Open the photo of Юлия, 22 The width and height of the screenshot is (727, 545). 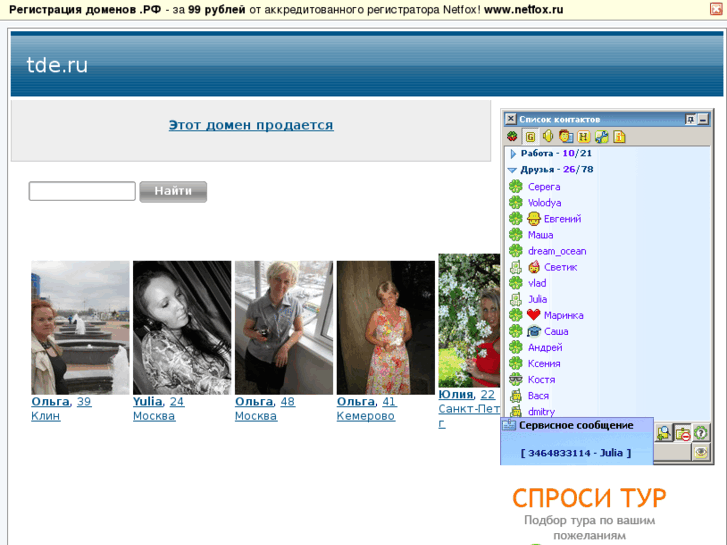469,320
